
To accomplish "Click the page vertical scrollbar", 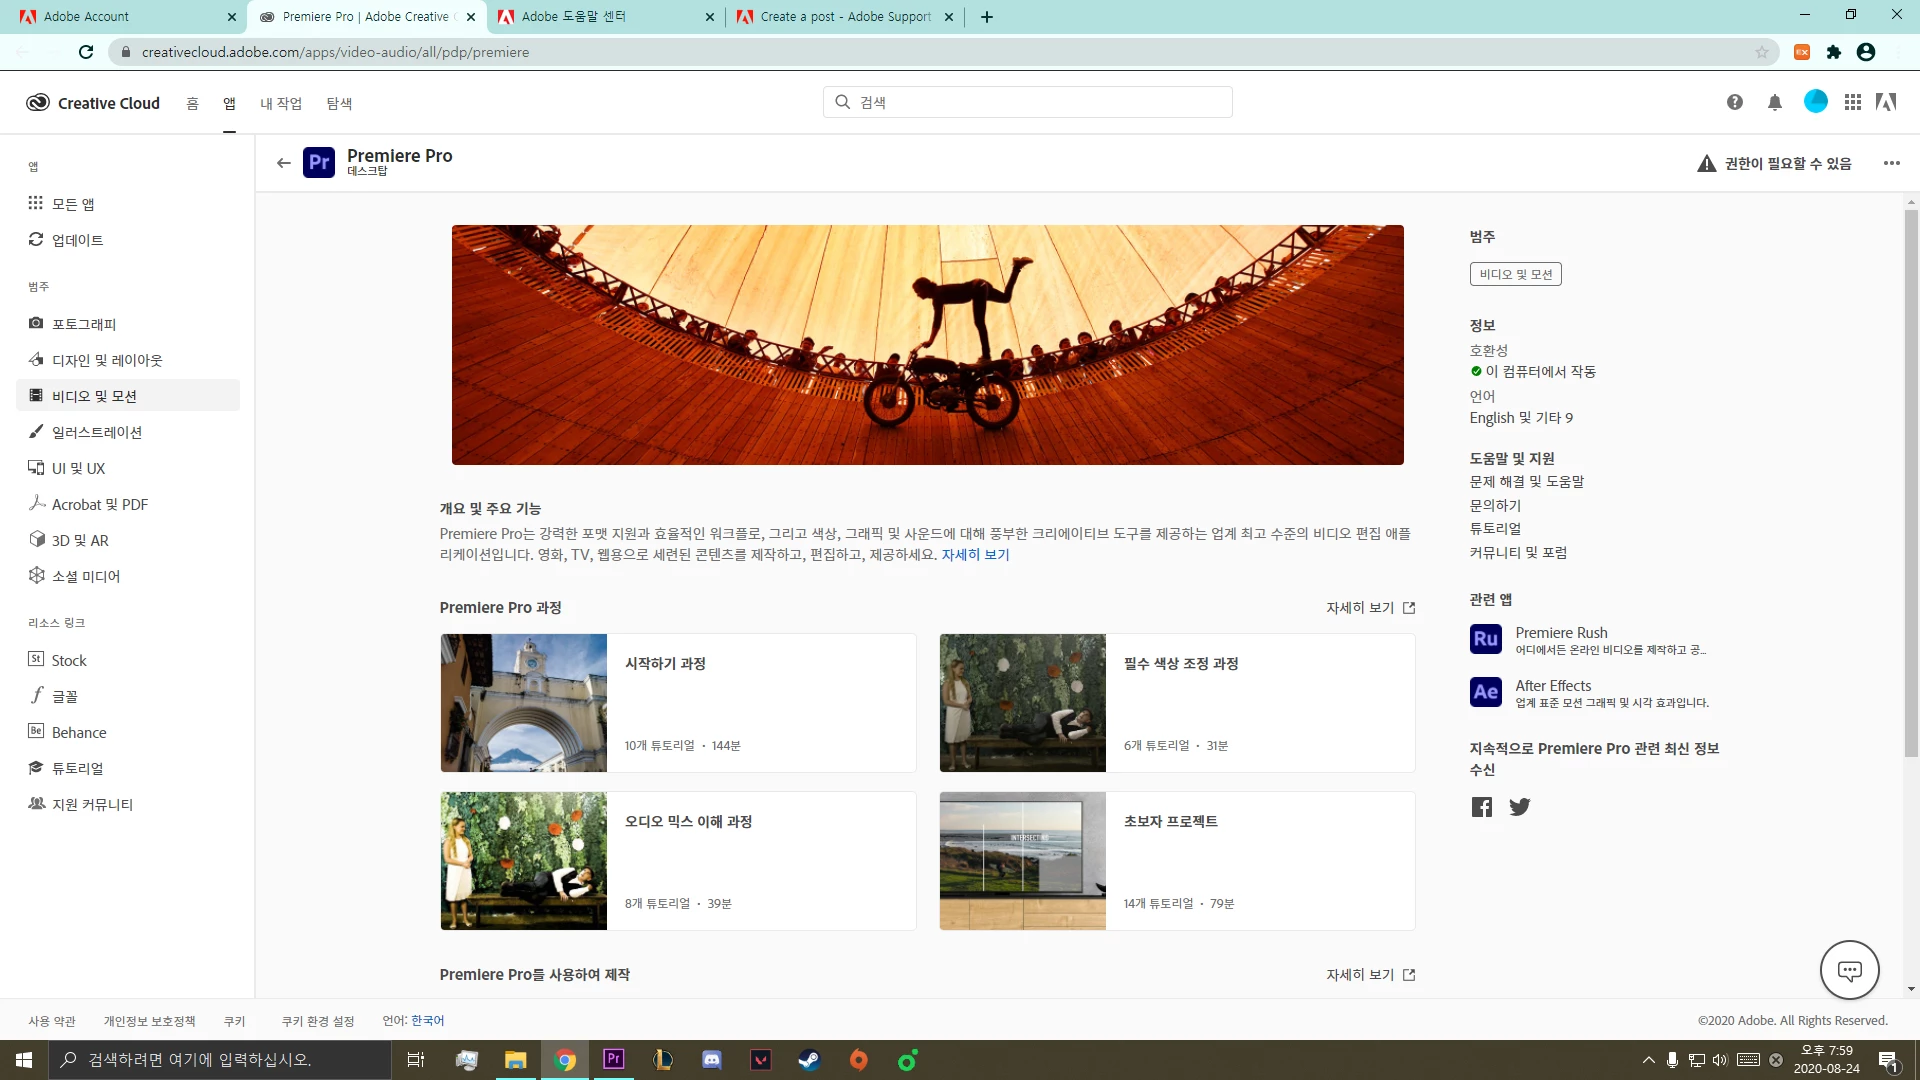I will (1911, 480).
